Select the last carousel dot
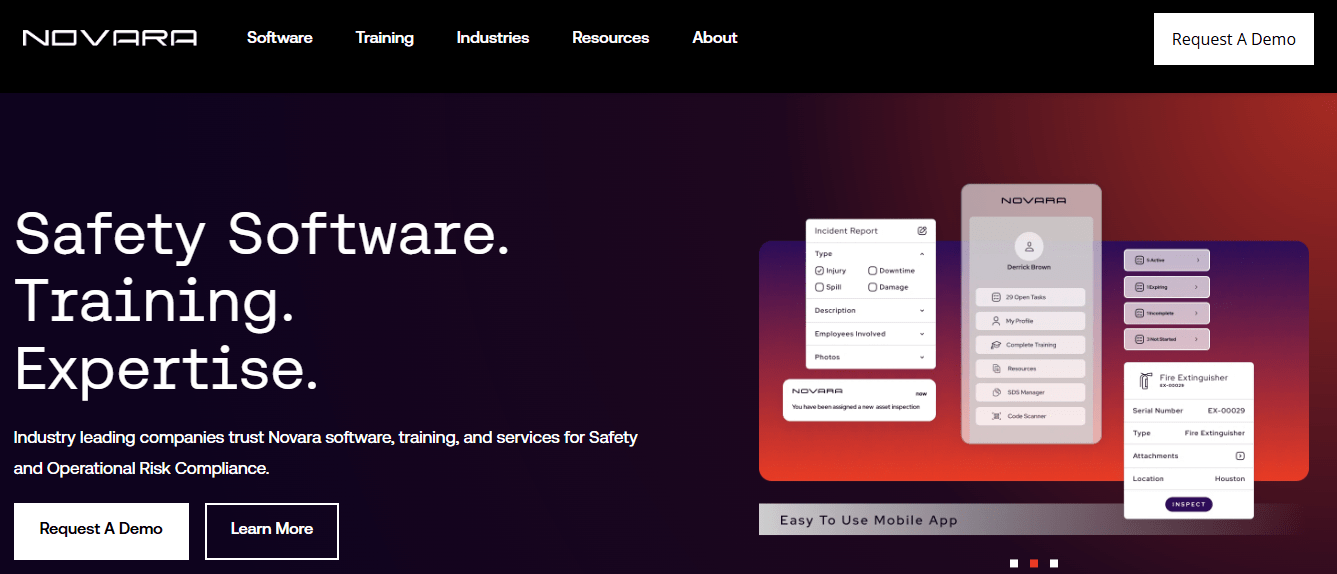Viewport: 1337px width, 574px height. tap(1054, 563)
